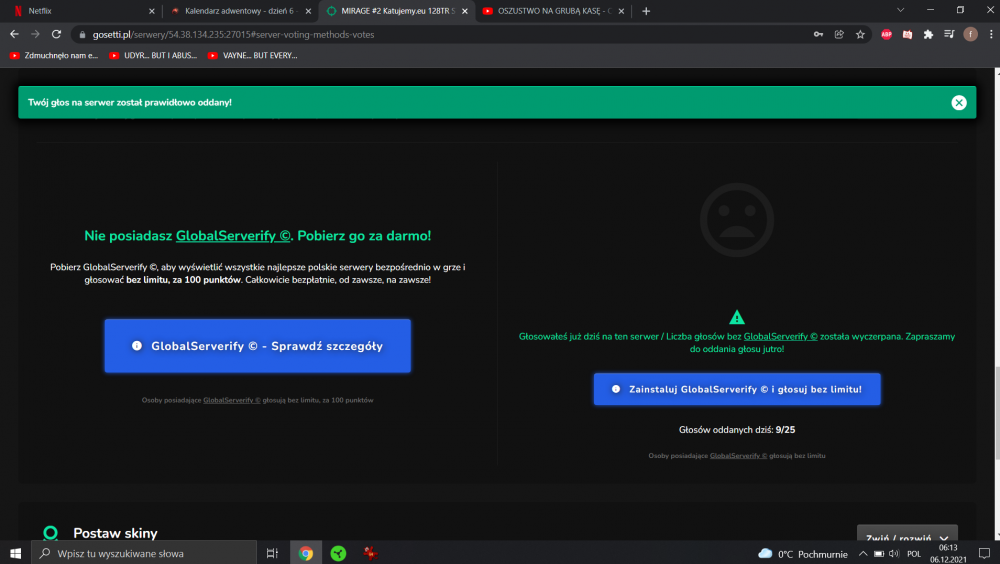Click the Postaw skiny heading
The image size is (1000, 564).
[115, 533]
